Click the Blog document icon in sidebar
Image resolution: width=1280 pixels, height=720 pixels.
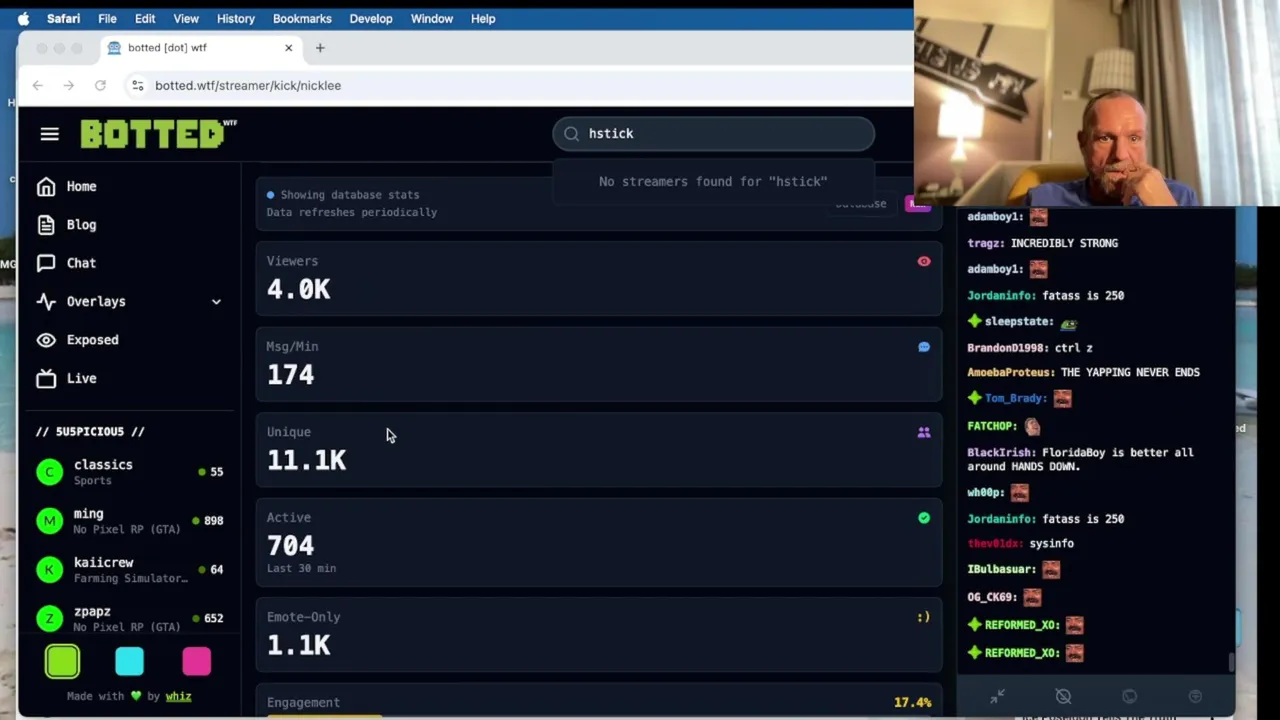click(46, 225)
